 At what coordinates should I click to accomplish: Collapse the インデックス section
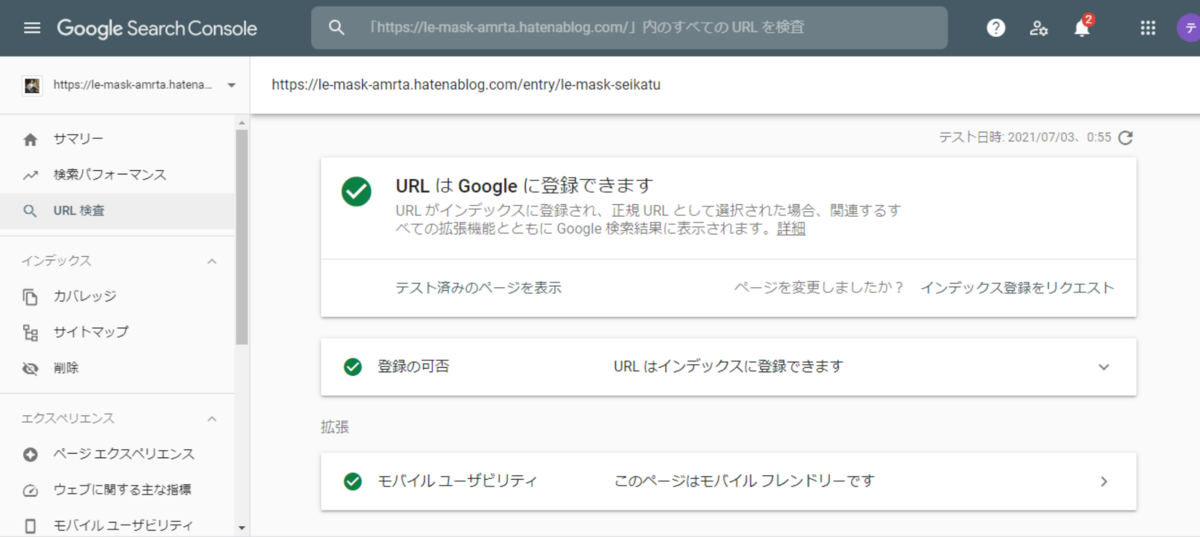211,261
